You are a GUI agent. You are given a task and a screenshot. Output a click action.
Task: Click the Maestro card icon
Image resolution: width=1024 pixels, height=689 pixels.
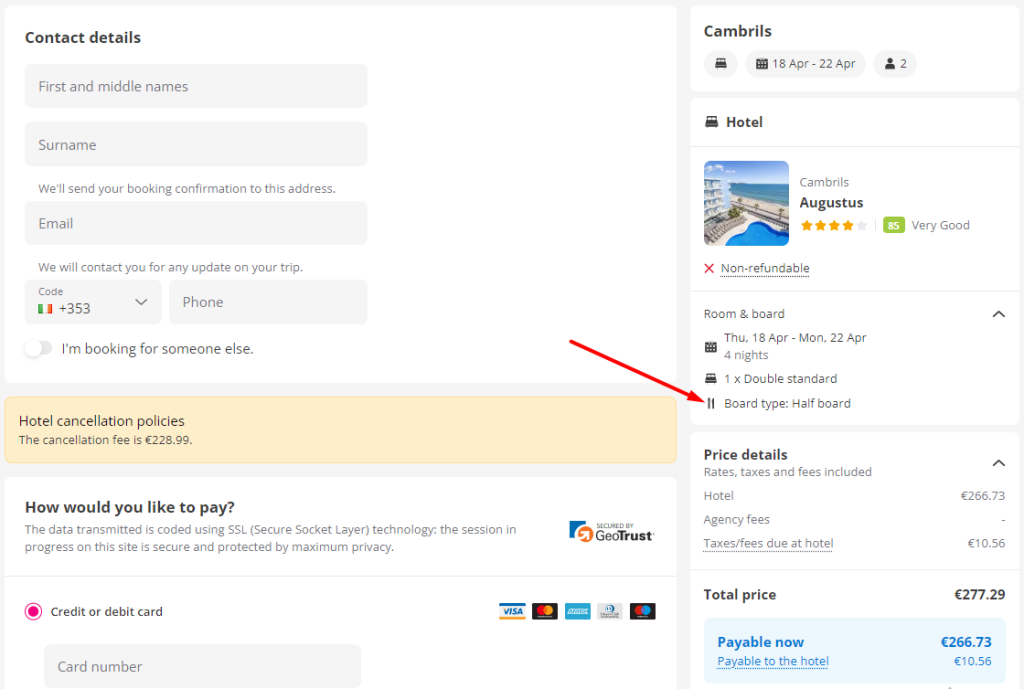pyautogui.click(x=643, y=611)
